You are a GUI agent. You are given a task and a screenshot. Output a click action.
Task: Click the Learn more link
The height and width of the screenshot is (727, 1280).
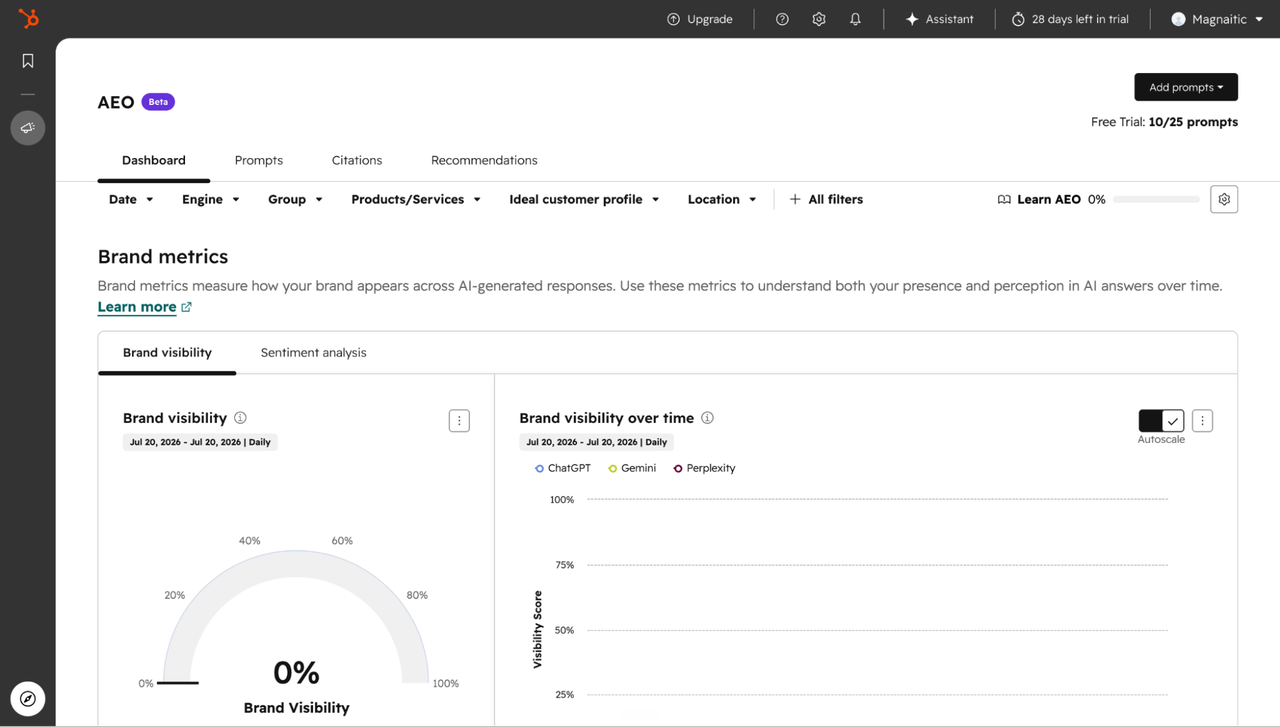(137, 307)
